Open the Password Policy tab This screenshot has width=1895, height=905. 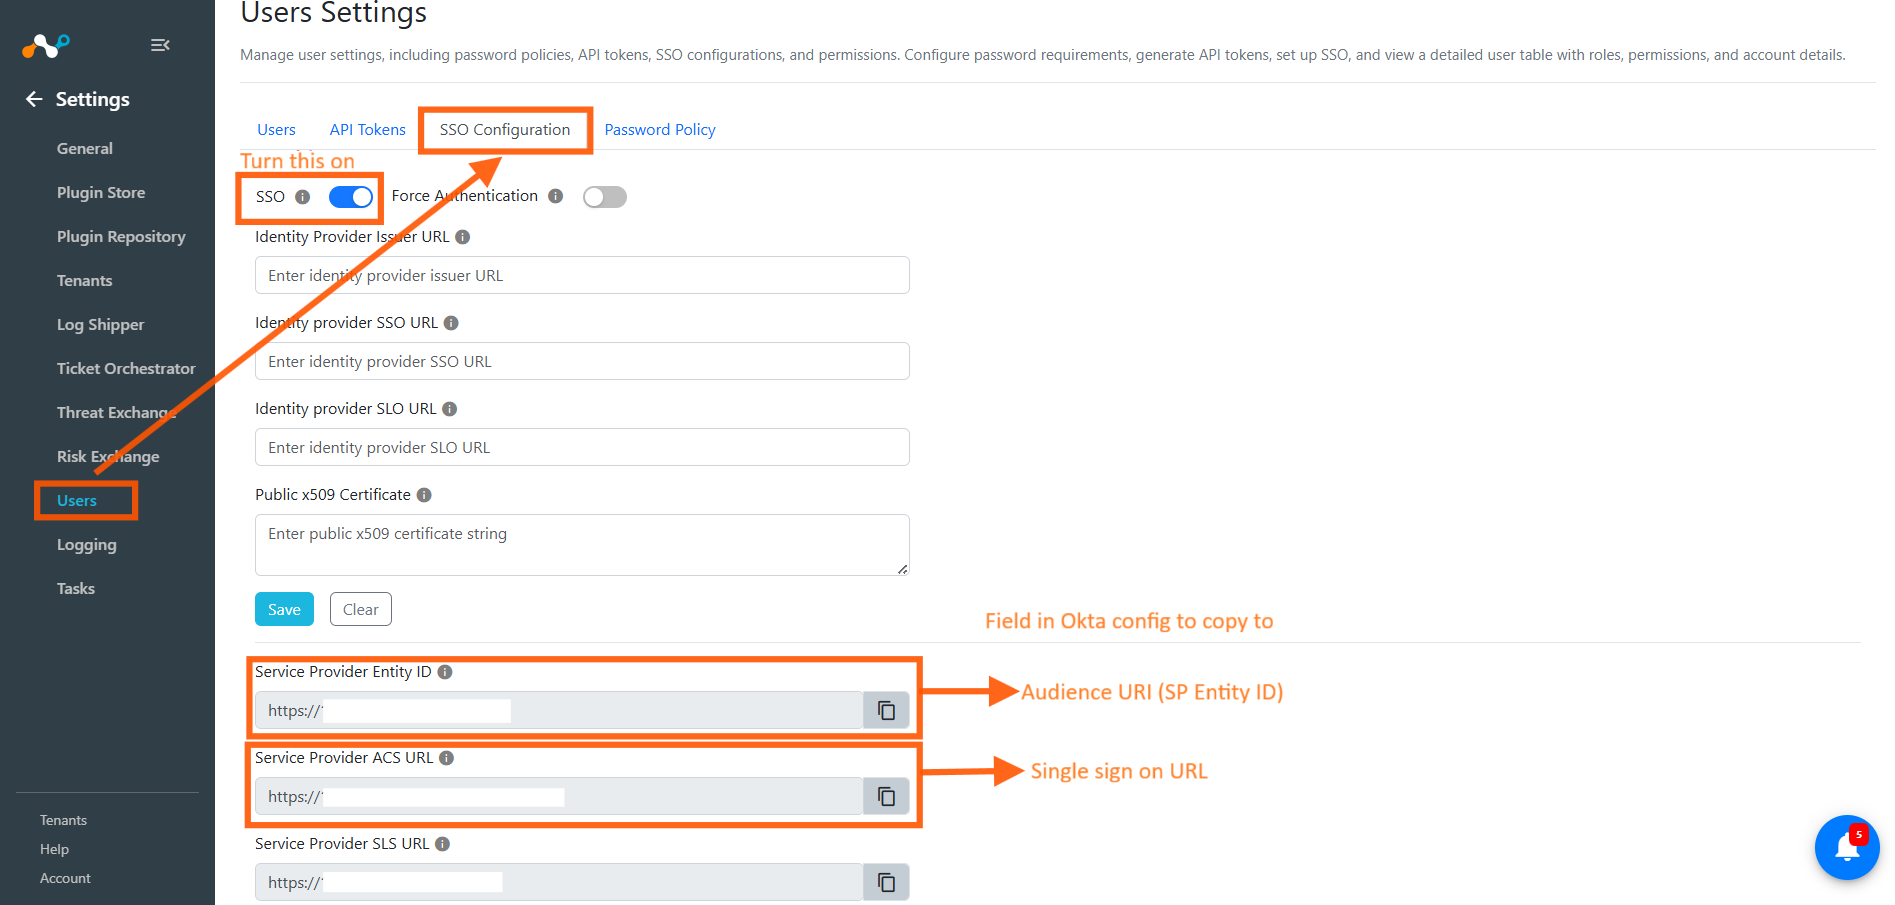[x=659, y=130]
